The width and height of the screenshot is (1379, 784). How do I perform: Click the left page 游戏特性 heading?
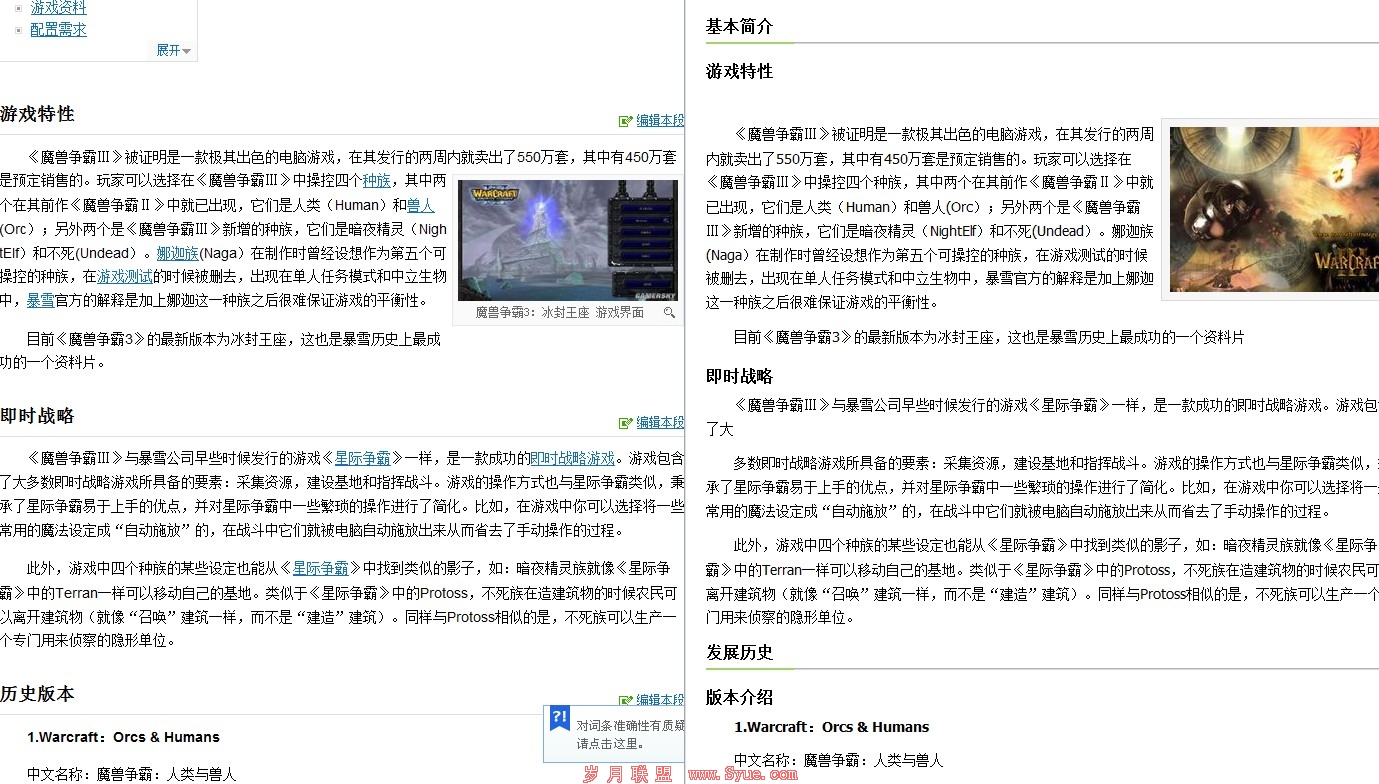point(37,114)
